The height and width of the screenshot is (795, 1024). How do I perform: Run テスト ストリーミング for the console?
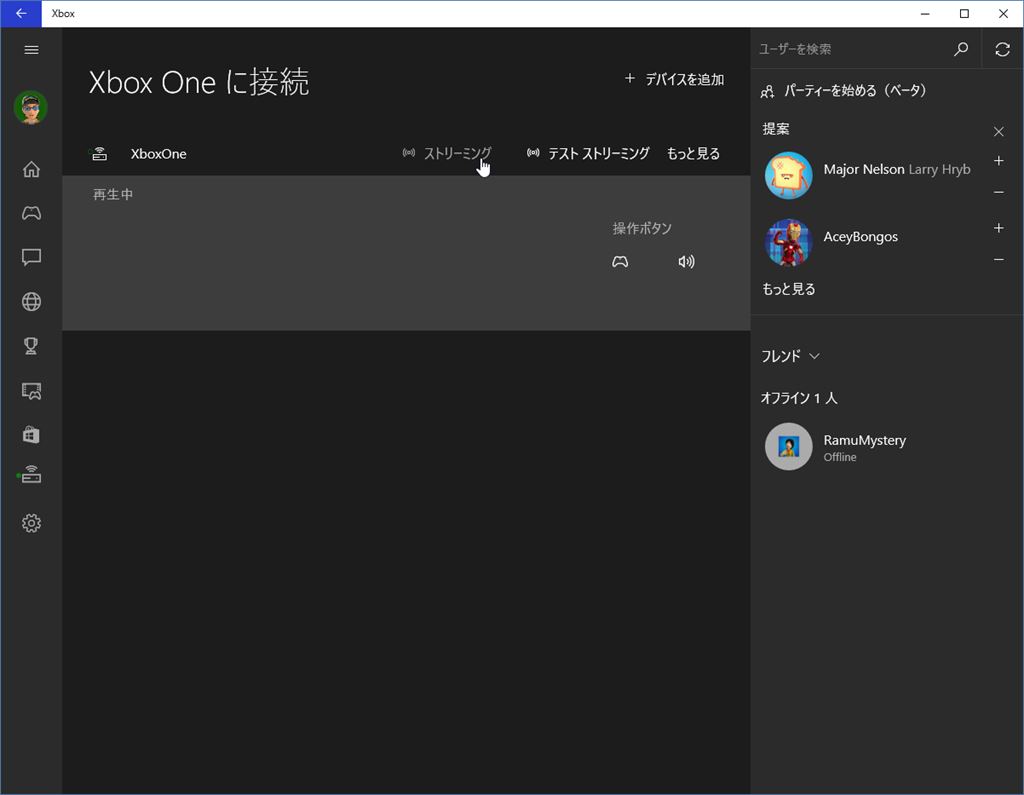pyautogui.click(x=588, y=154)
